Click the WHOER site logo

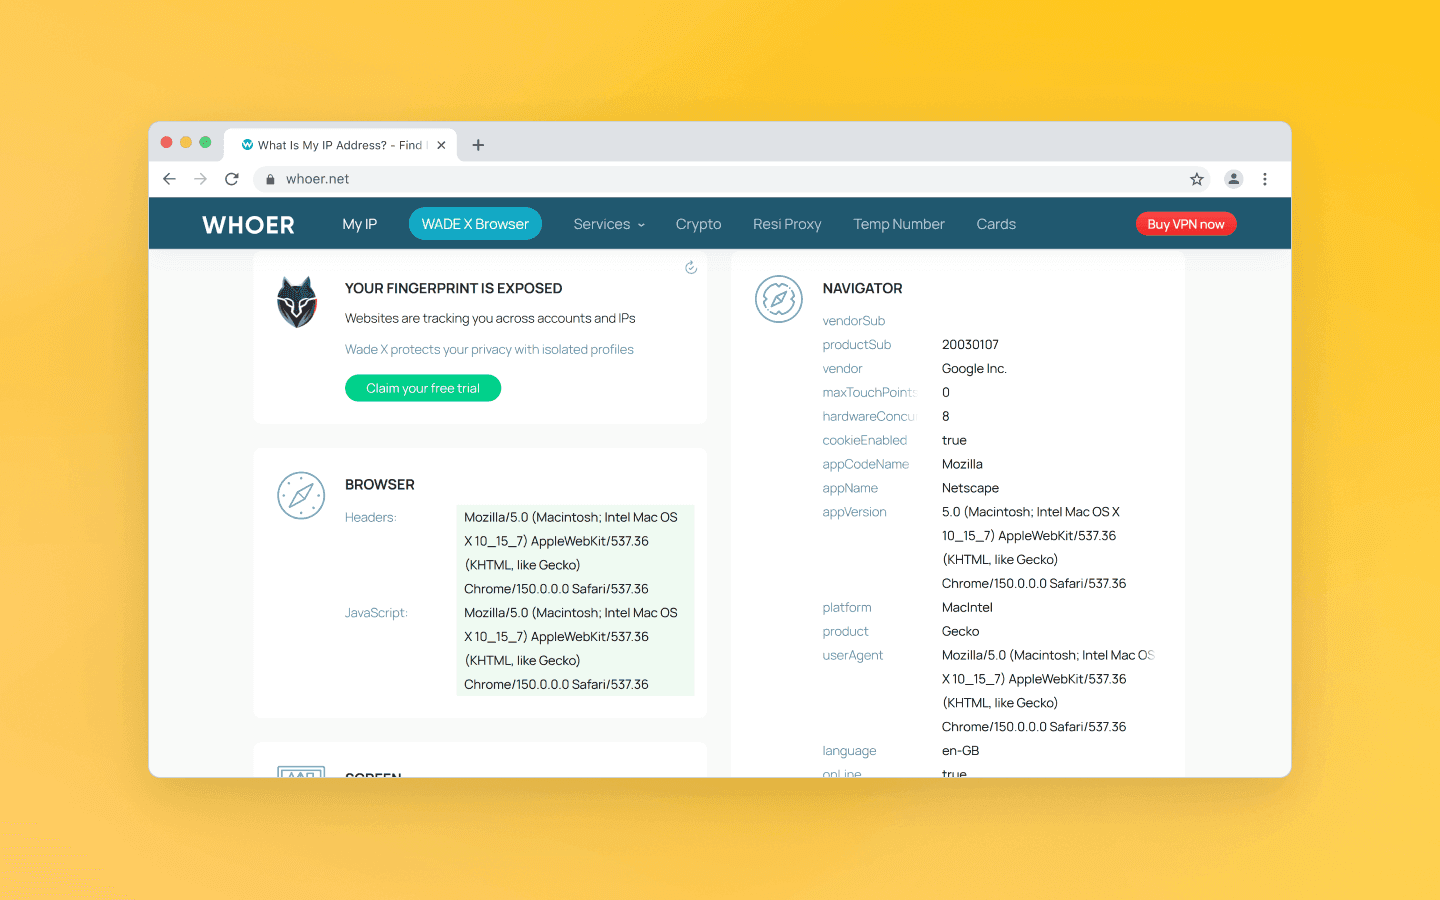tap(248, 225)
